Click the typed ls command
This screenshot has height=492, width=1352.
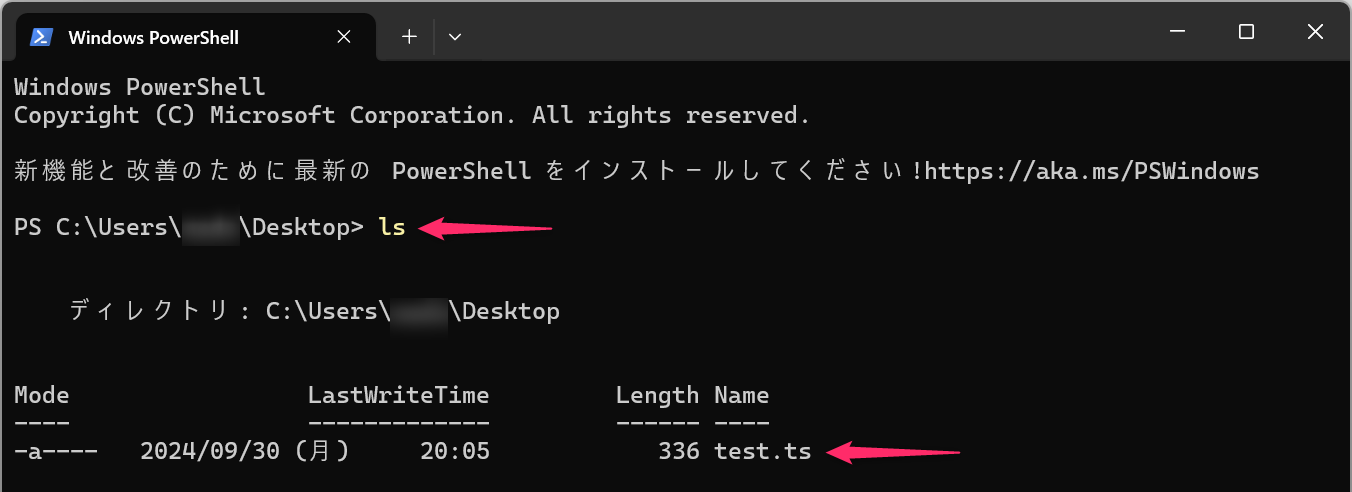tap(392, 227)
